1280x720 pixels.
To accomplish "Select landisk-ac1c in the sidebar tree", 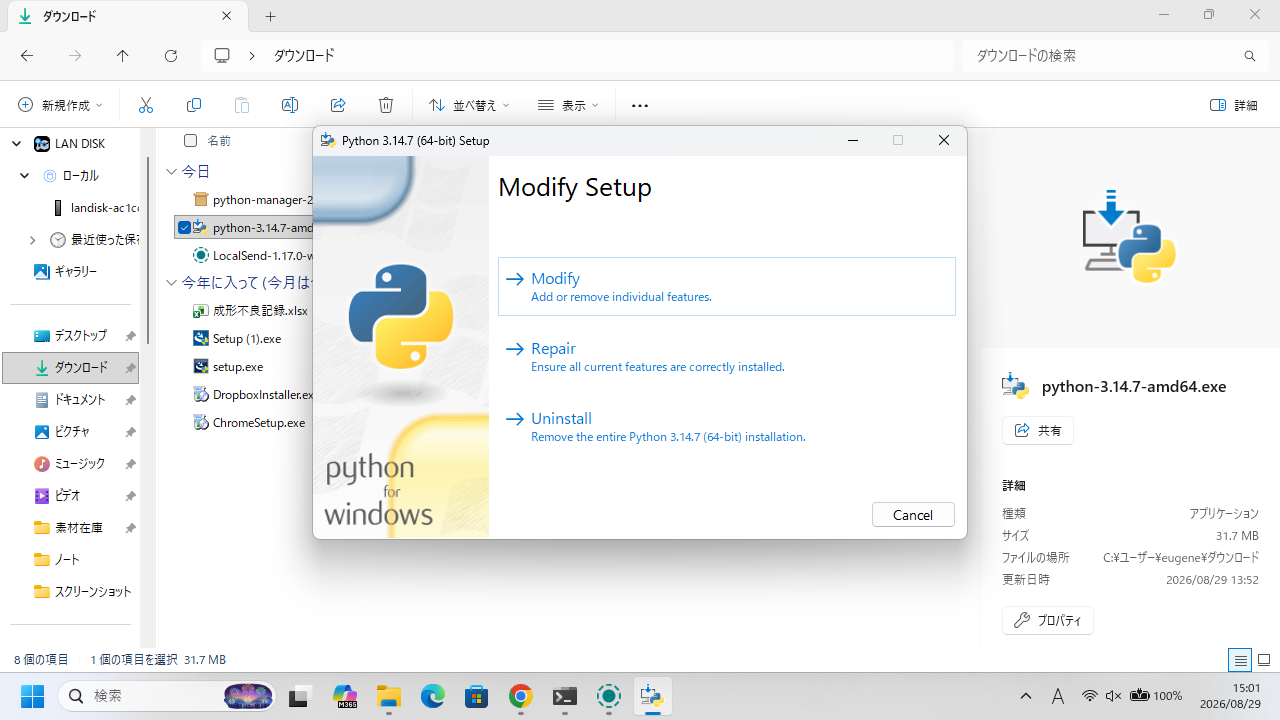I will coord(96,208).
